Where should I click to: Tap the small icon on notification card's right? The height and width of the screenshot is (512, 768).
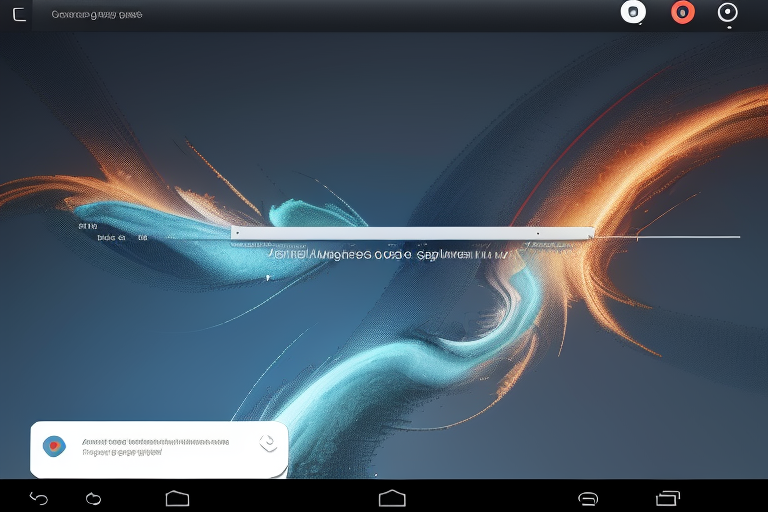[x=267, y=442]
